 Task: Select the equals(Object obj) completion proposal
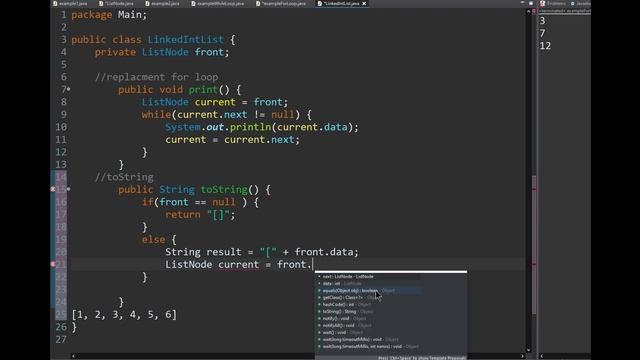[391, 291]
